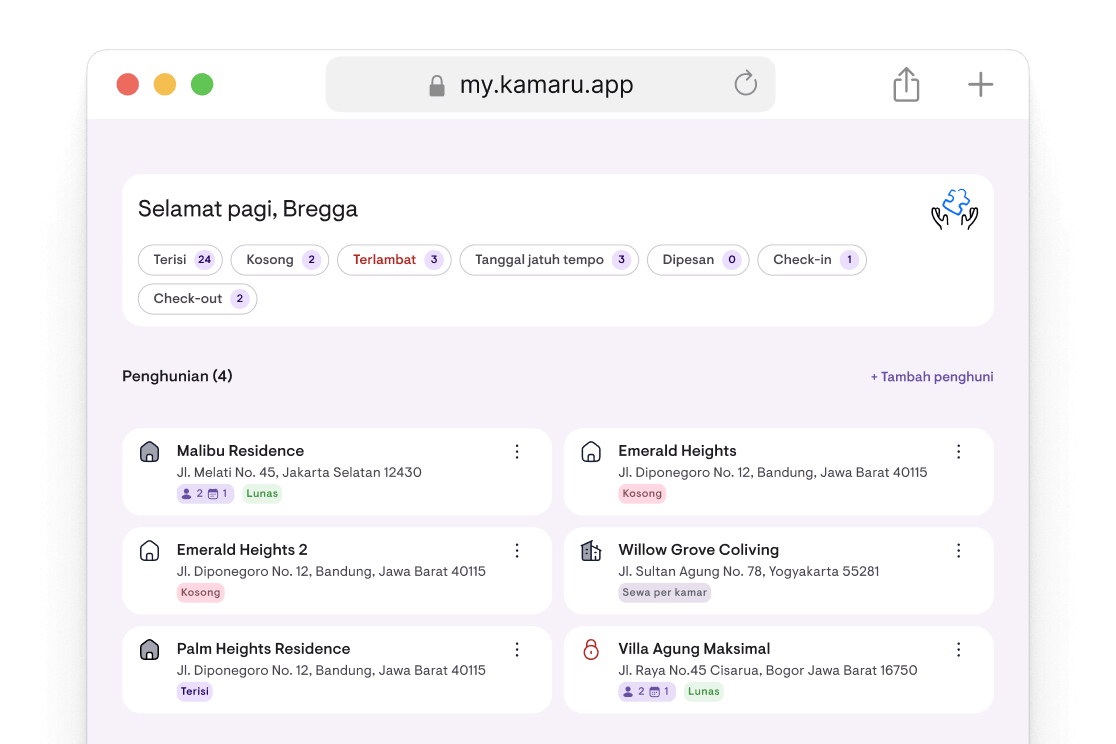Click the Penghunian (4) heading
The image size is (1116, 744).
point(177,376)
